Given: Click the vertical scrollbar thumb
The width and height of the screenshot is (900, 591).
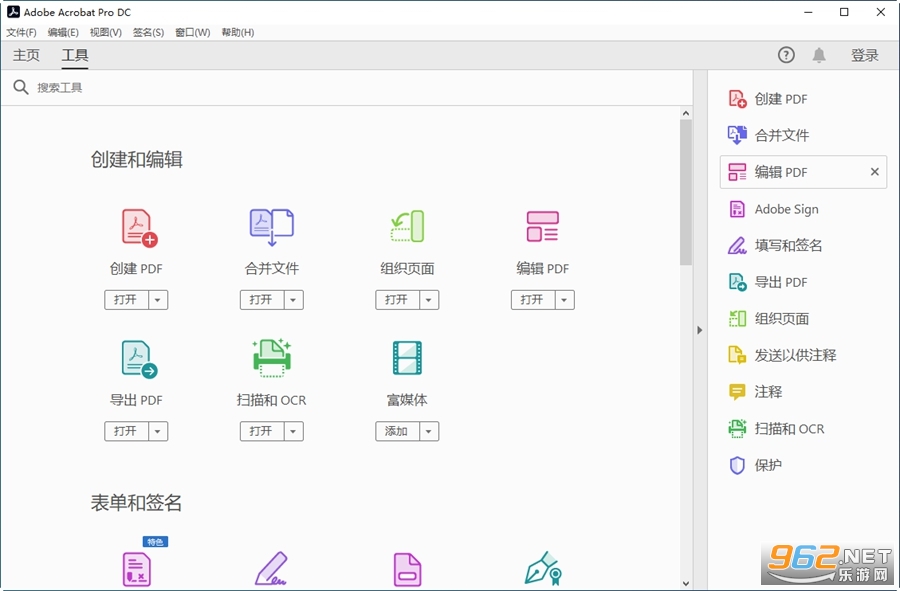Looking at the screenshot, I should (686, 193).
